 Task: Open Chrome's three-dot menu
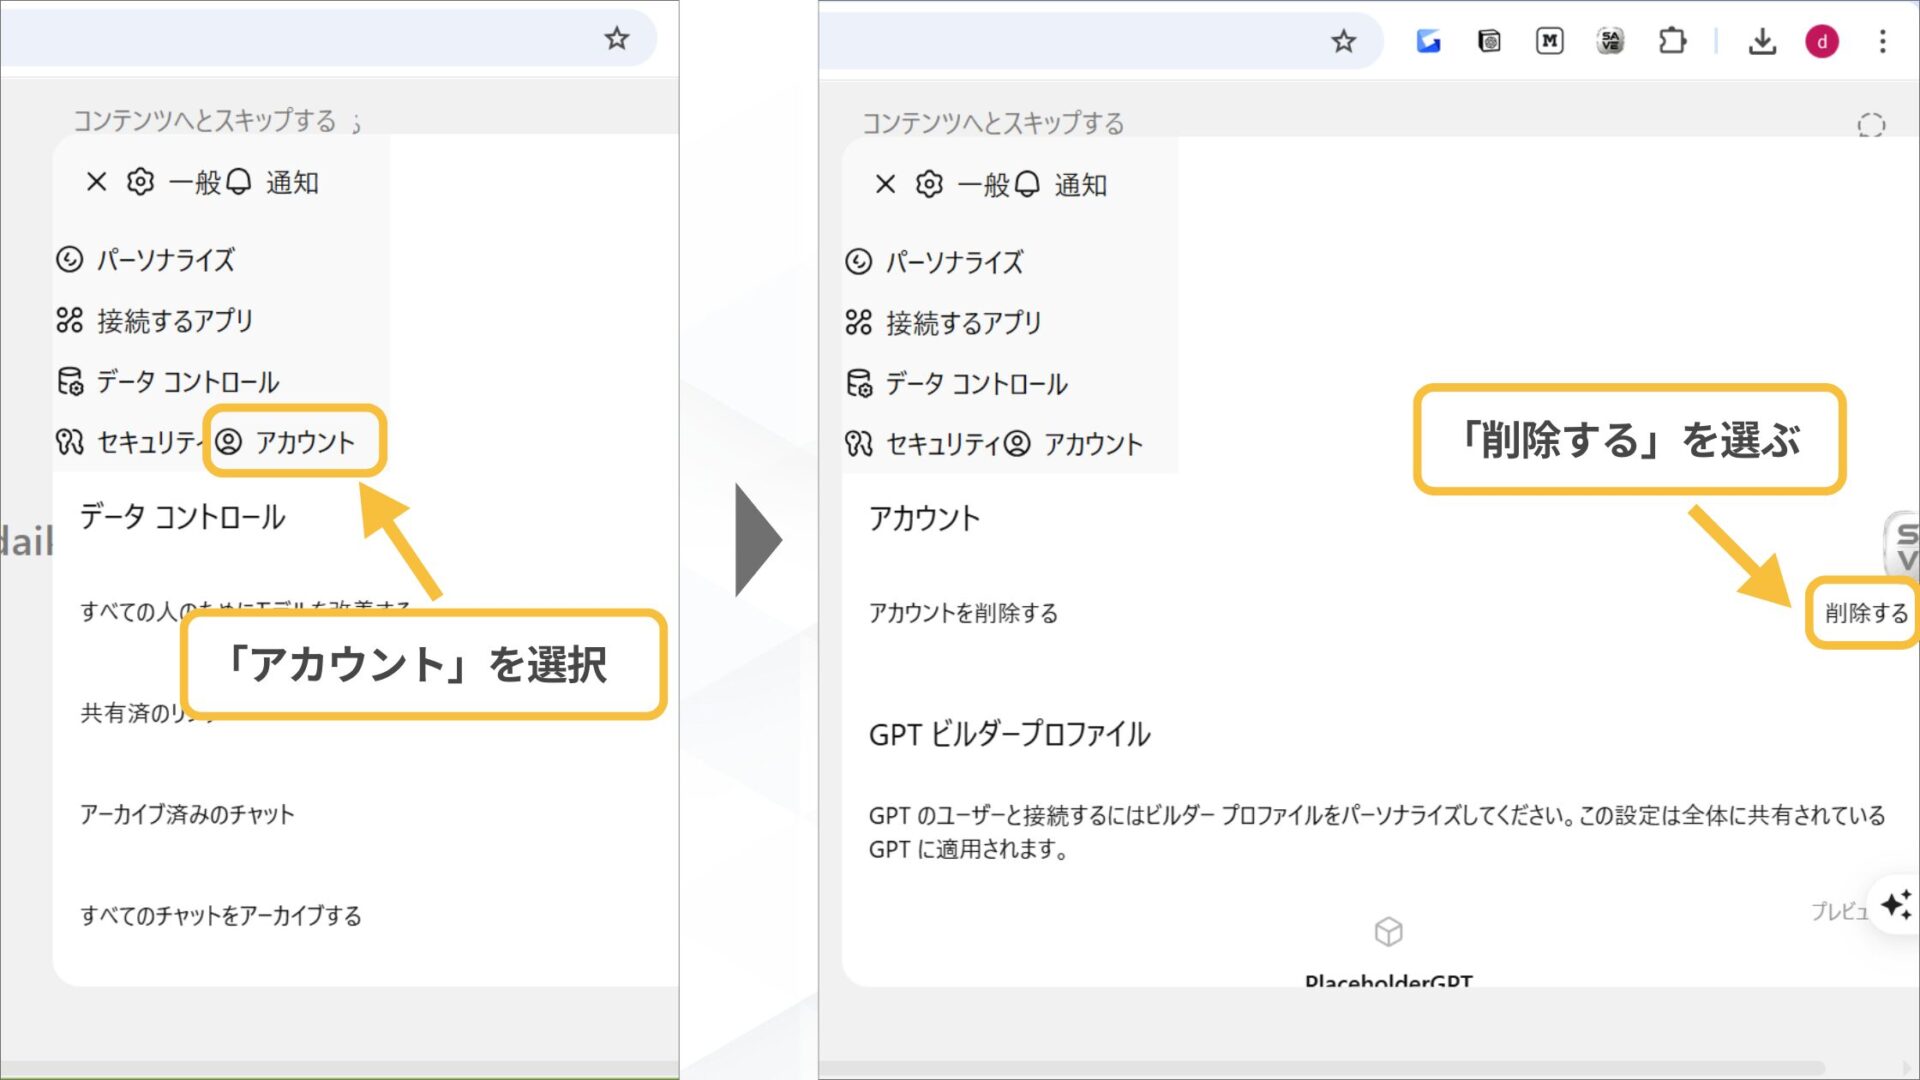[x=1884, y=42]
